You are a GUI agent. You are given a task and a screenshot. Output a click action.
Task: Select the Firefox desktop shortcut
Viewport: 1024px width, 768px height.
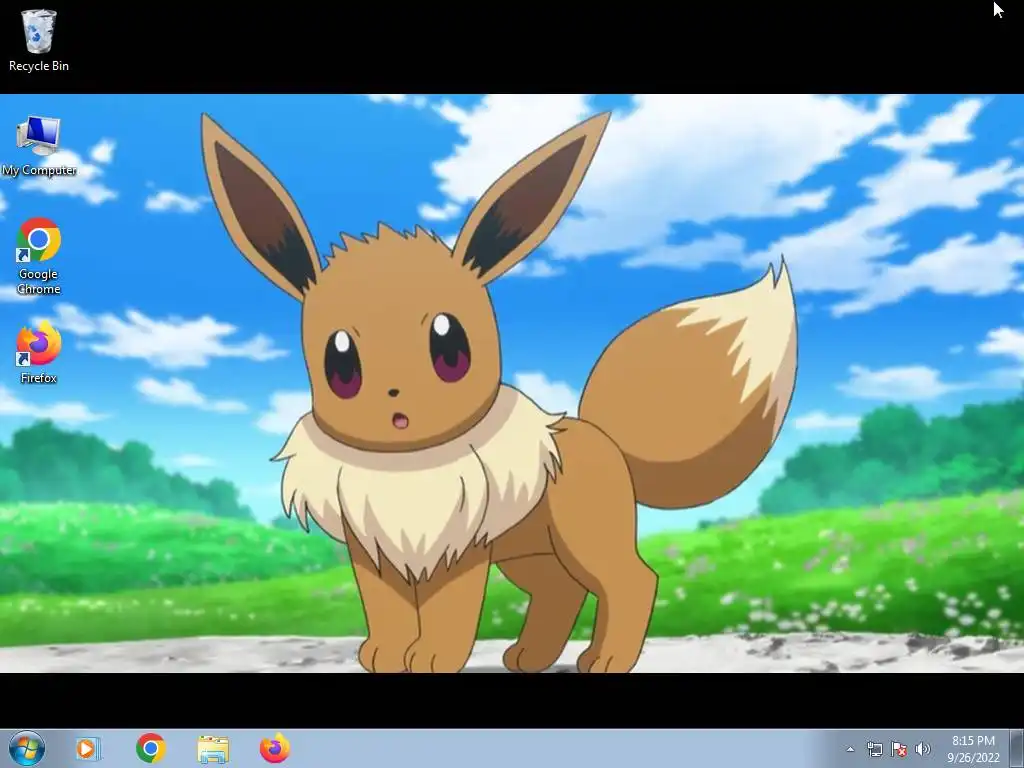point(39,351)
